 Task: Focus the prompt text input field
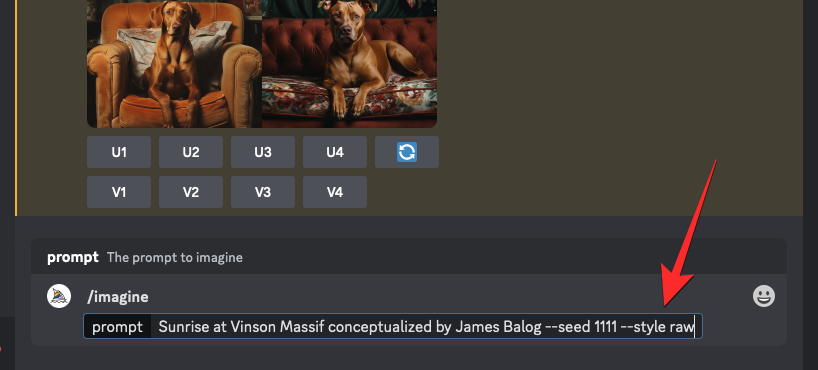coord(393,327)
